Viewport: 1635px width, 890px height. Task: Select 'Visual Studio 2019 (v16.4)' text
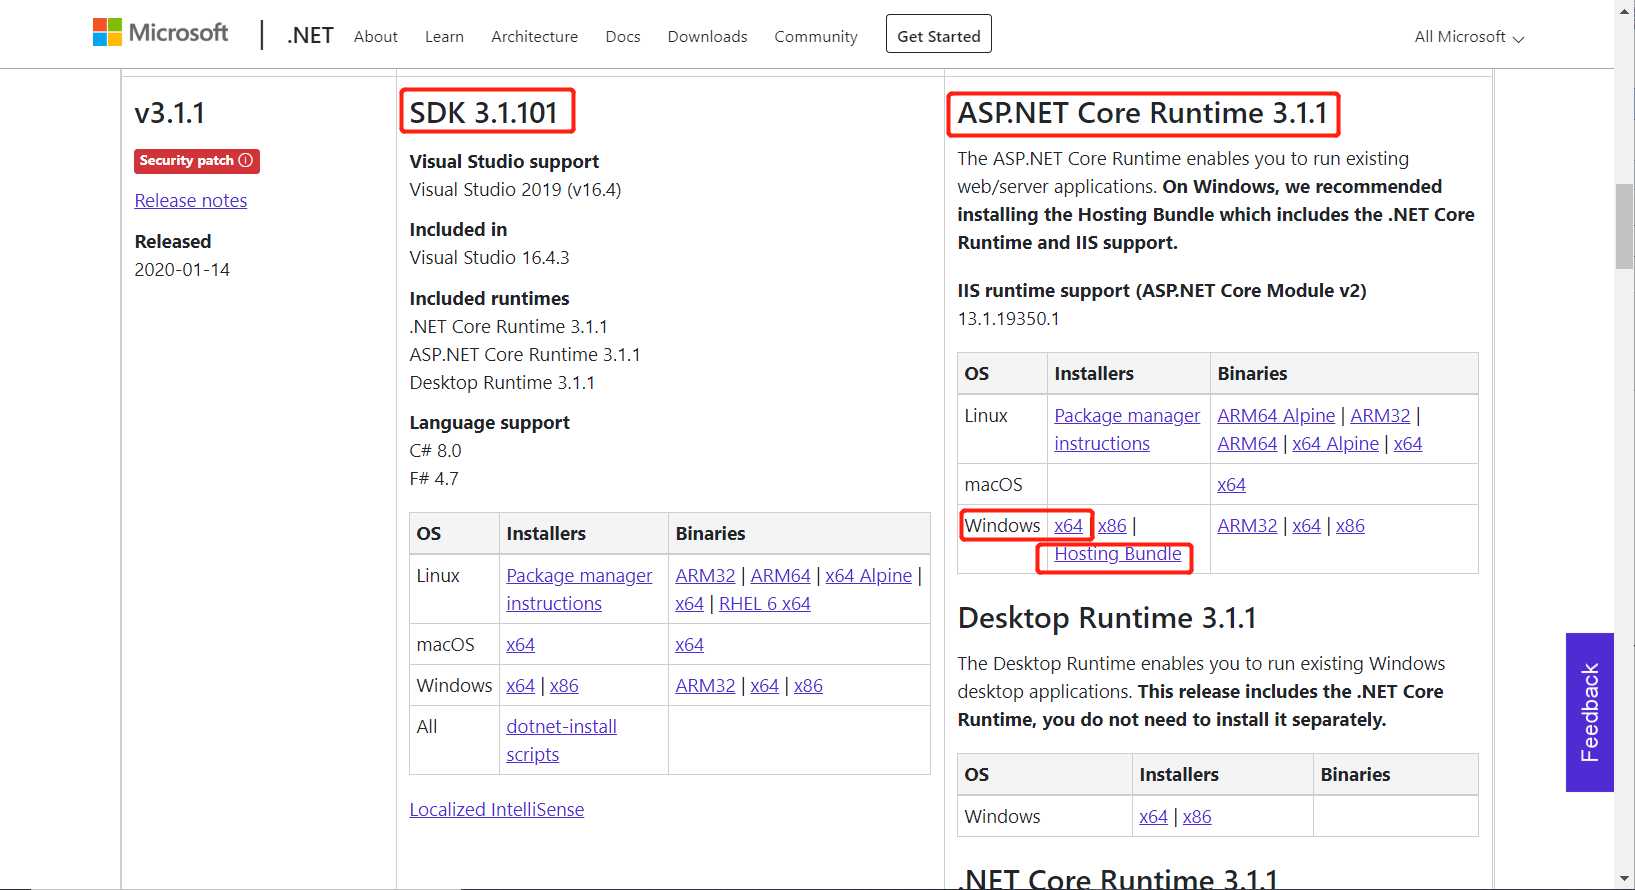(515, 189)
